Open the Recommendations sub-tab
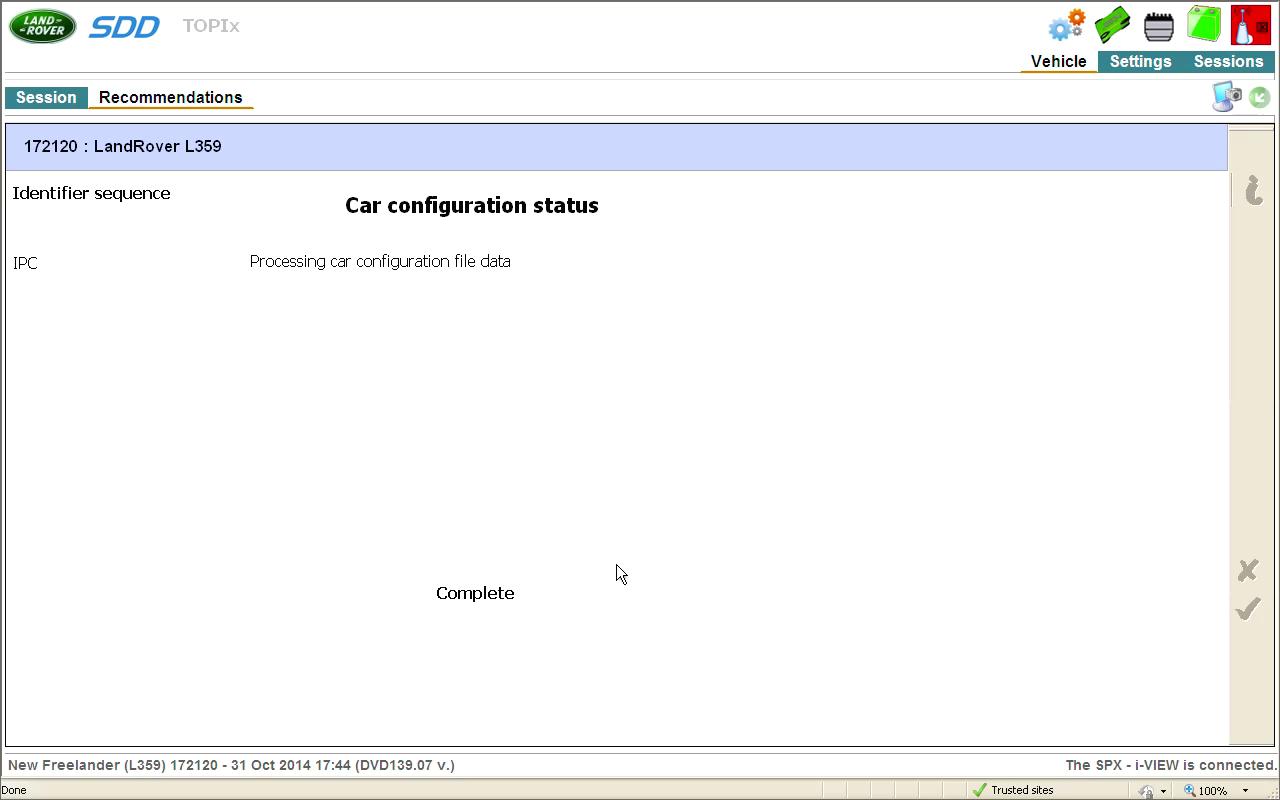Image resolution: width=1280 pixels, height=800 pixels. point(170,98)
